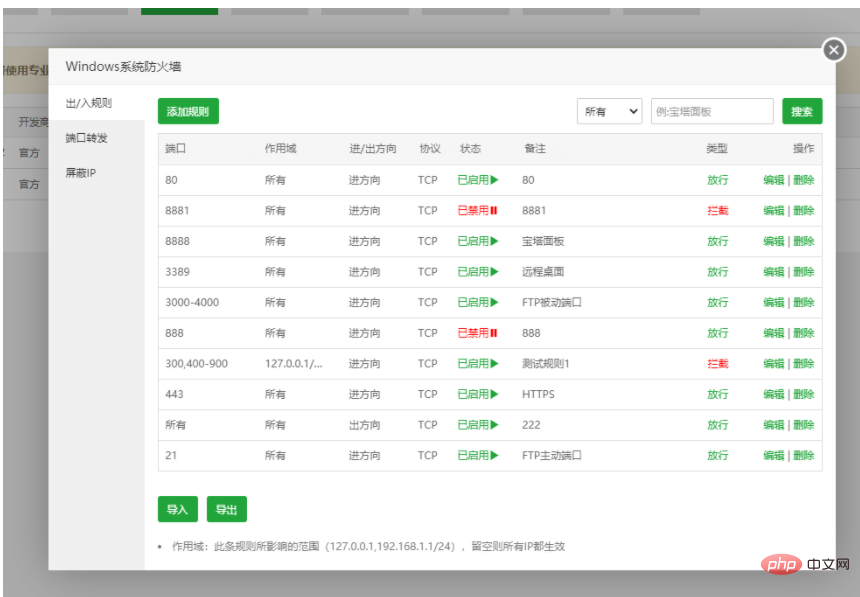This screenshot has width=860, height=597.
Task: Toggle 已禁用 status for port 888 rule
Action: 478,333
